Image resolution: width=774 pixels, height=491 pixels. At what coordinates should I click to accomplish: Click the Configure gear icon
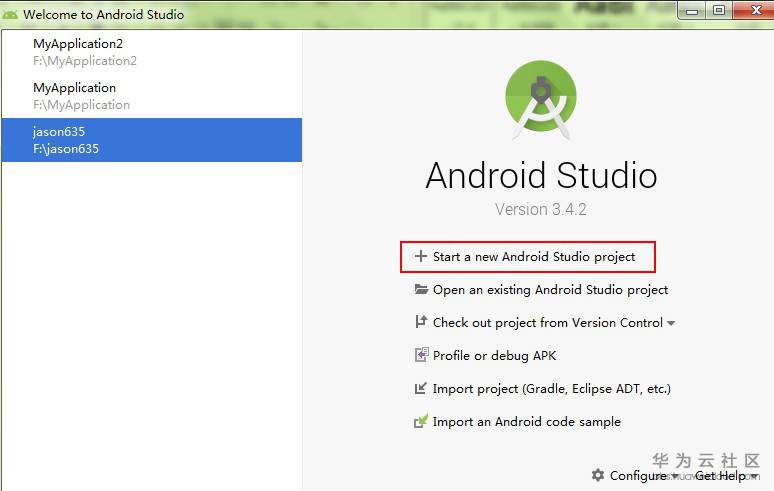[598, 475]
